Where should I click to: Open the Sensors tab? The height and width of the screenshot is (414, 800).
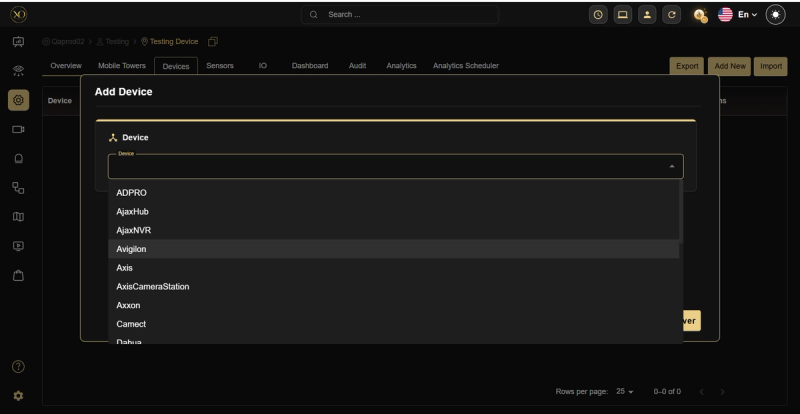(x=220, y=66)
